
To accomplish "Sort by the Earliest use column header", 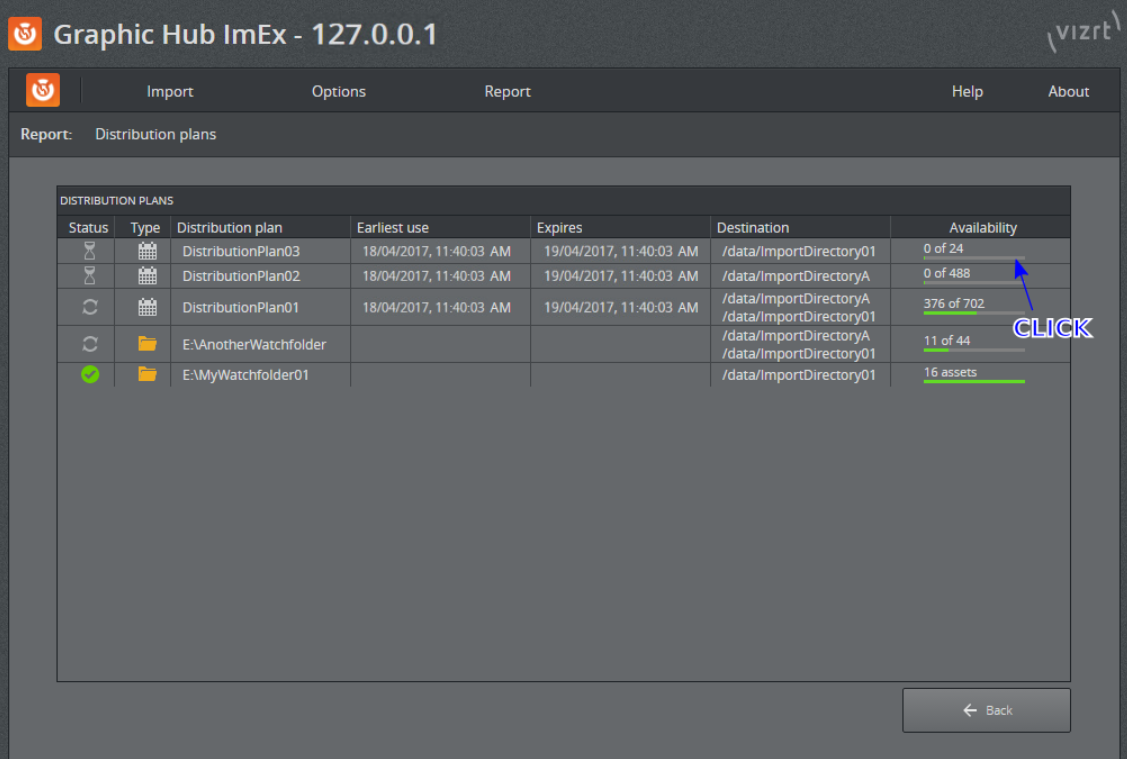I will pos(392,227).
